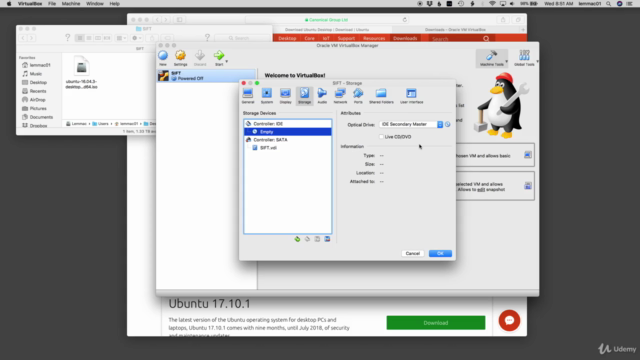Image resolution: width=640 pixels, height=360 pixels.
Task: Open the Shared Folders settings section
Action: point(381,96)
